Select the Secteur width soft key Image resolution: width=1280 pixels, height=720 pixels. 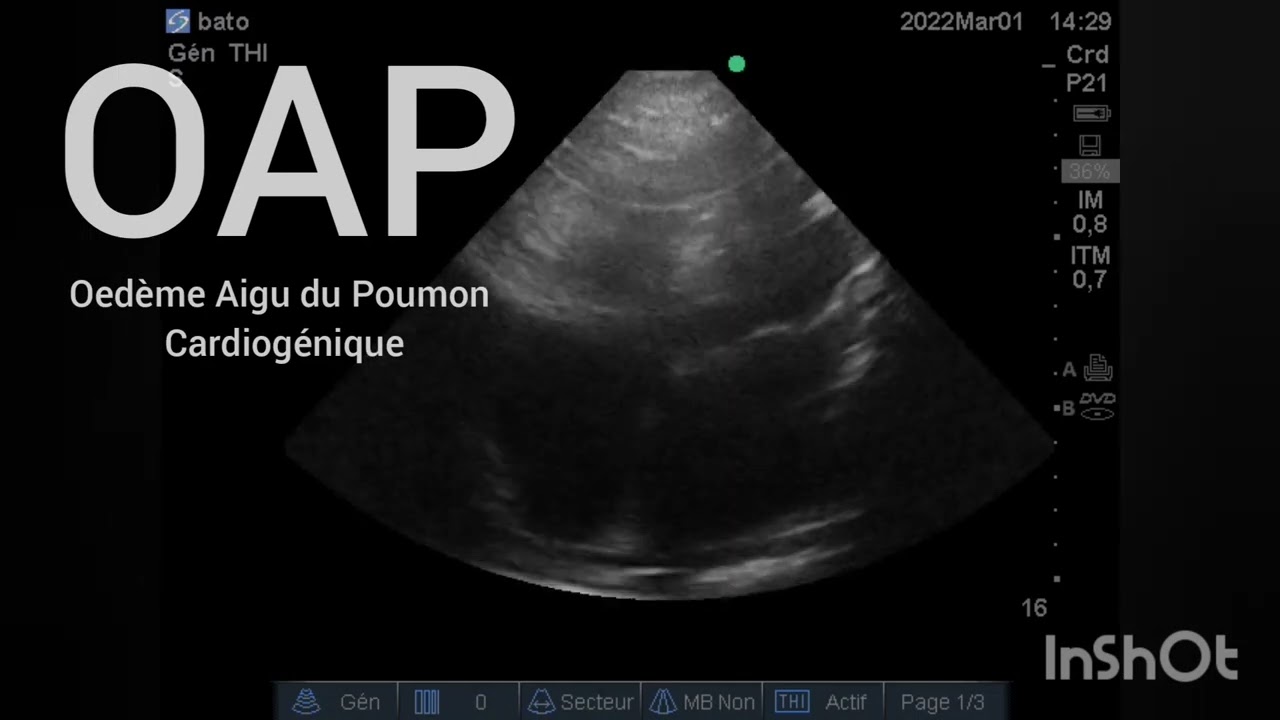pos(581,702)
